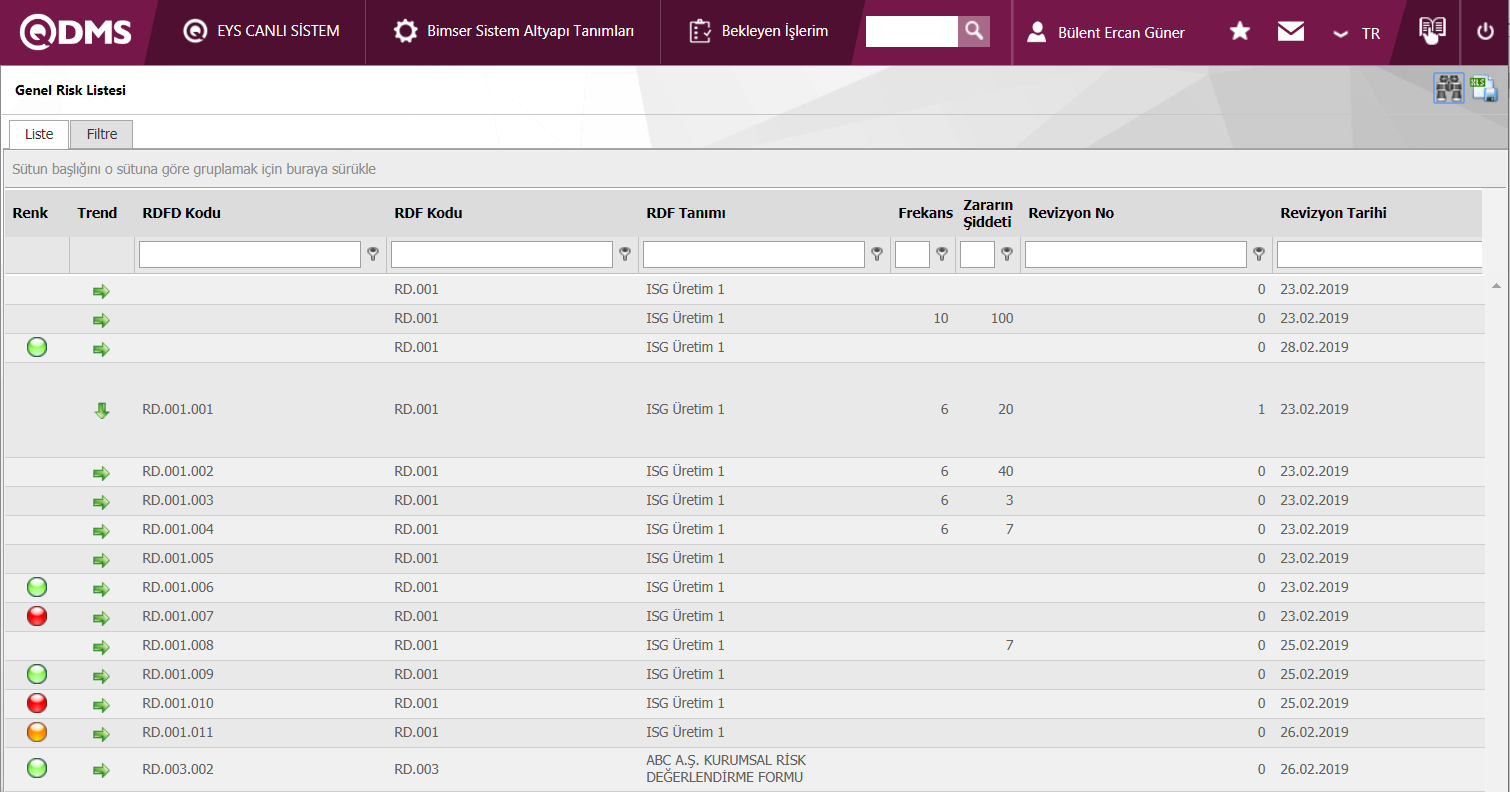Open filter options for Frekans column
1510x792 pixels.
pos(942,255)
